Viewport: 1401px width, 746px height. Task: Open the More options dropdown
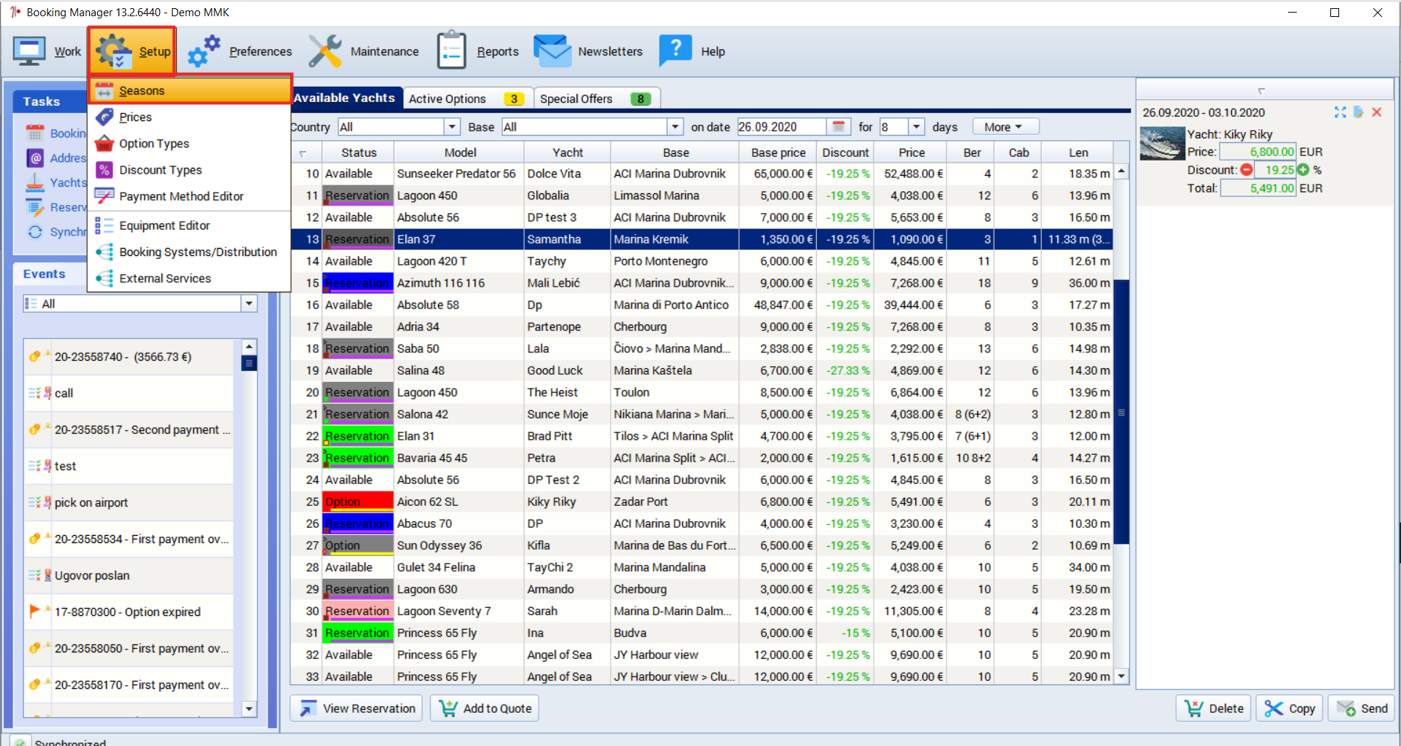[x=1005, y=127]
